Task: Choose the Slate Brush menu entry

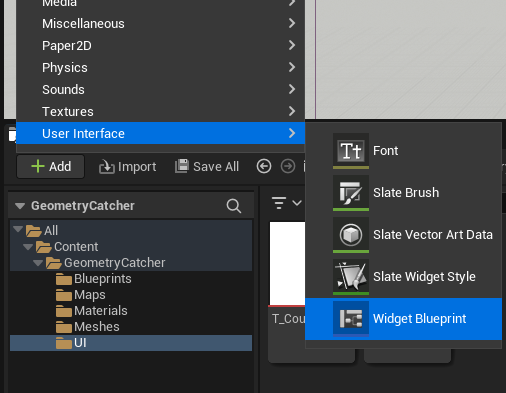Action: point(403,193)
